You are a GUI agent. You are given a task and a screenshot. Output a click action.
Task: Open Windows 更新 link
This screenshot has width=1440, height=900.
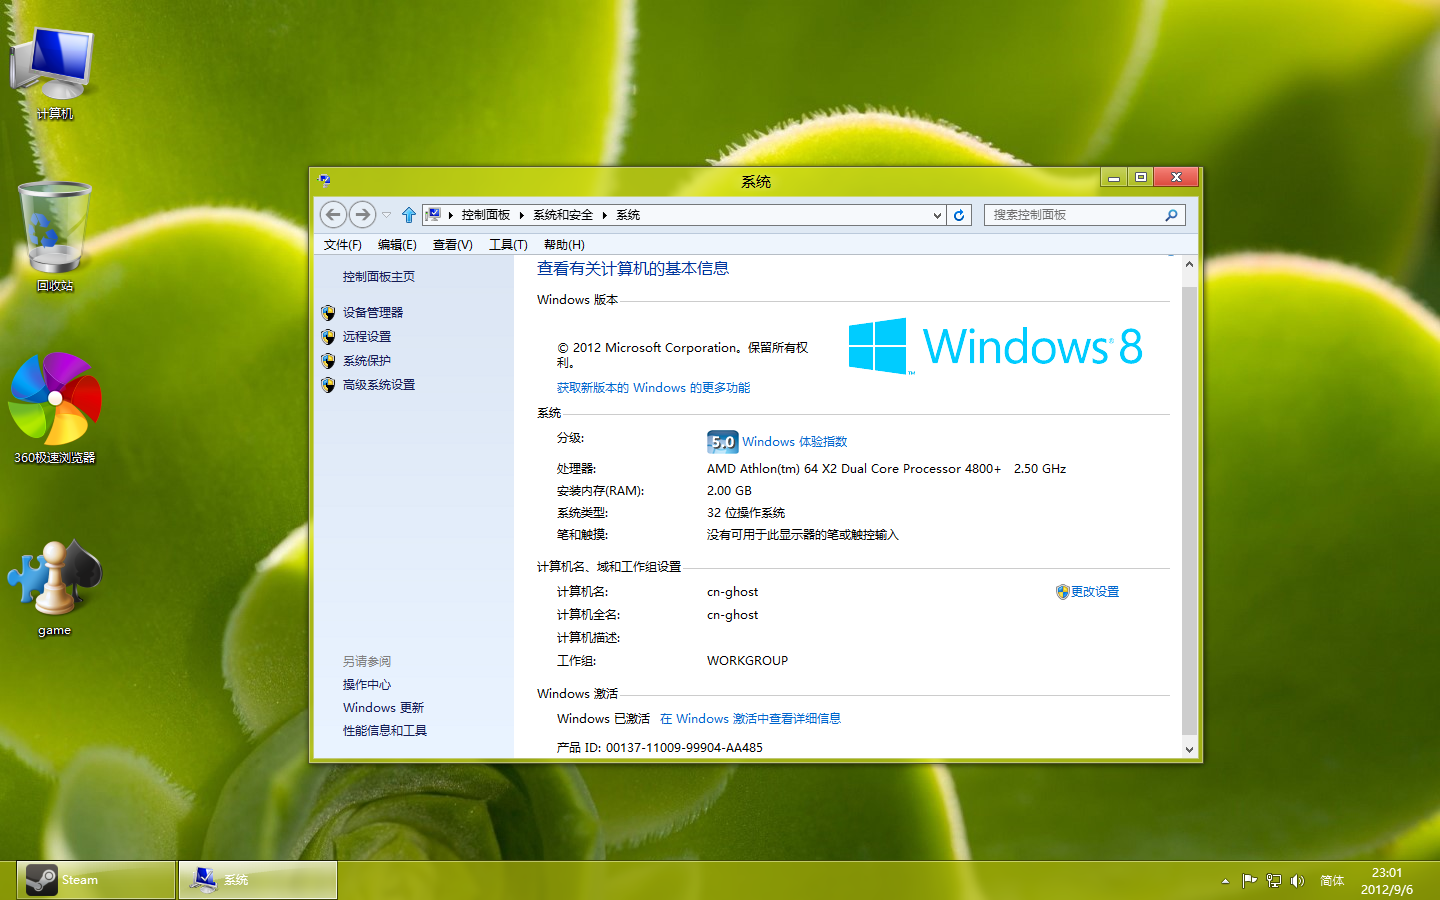pos(383,708)
